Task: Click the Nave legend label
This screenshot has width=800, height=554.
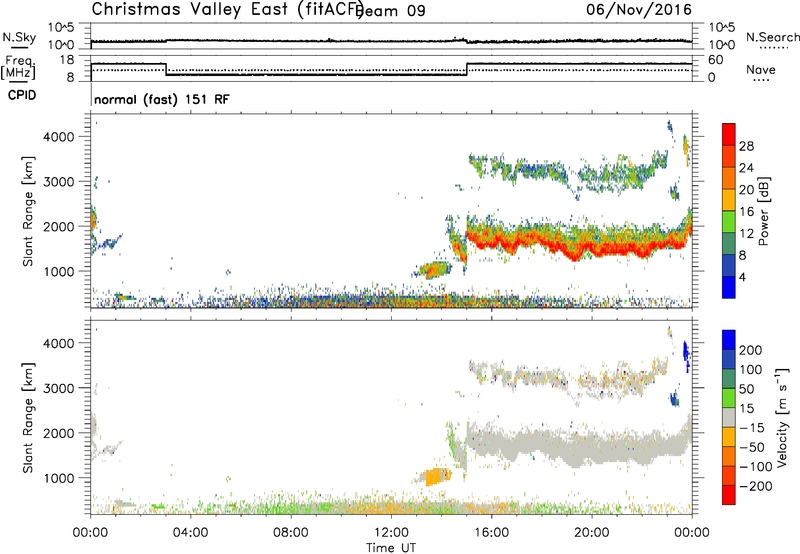Action: pyautogui.click(x=761, y=70)
